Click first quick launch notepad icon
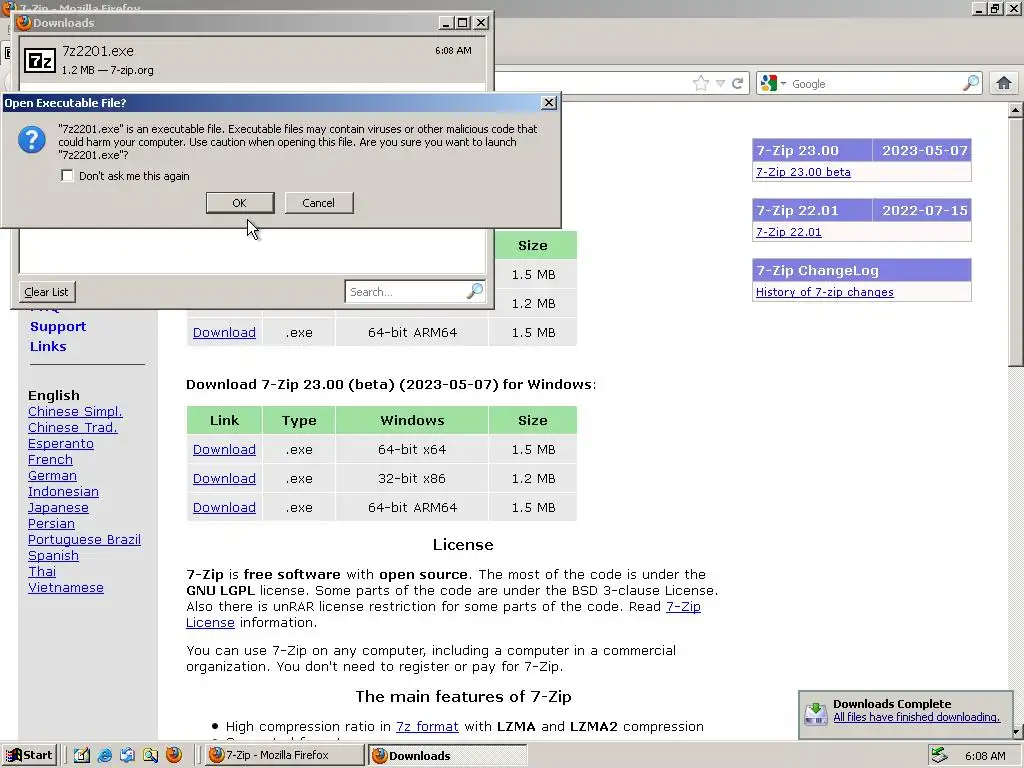This screenshot has width=1024, height=768. (82, 755)
